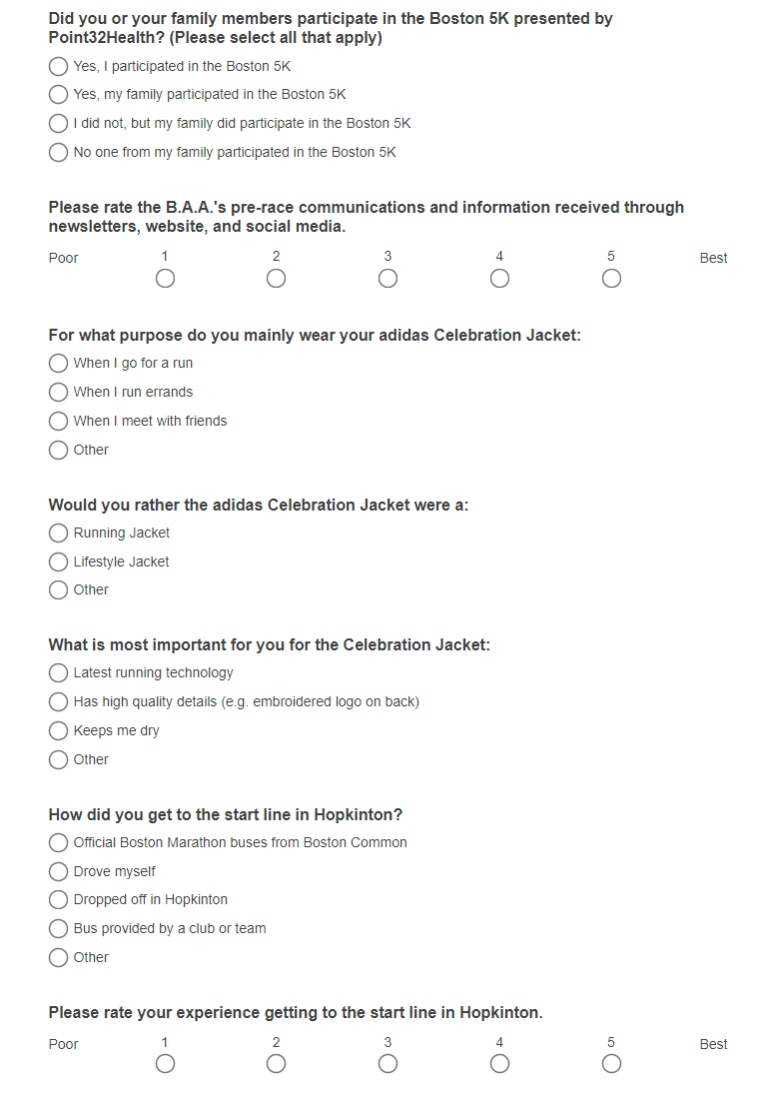
Task: Choose "When I run errands"
Action: point(58,392)
